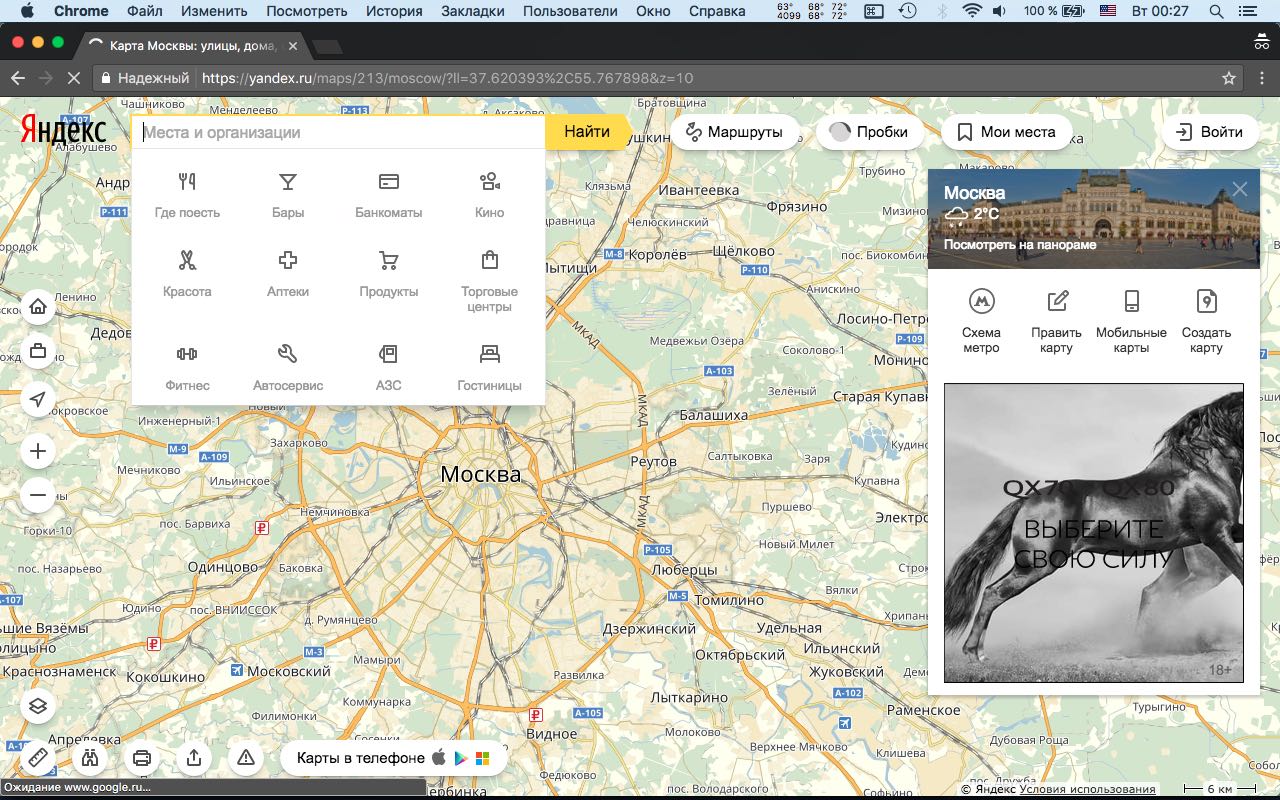Open the 'Посмотреть' menu

(306, 11)
